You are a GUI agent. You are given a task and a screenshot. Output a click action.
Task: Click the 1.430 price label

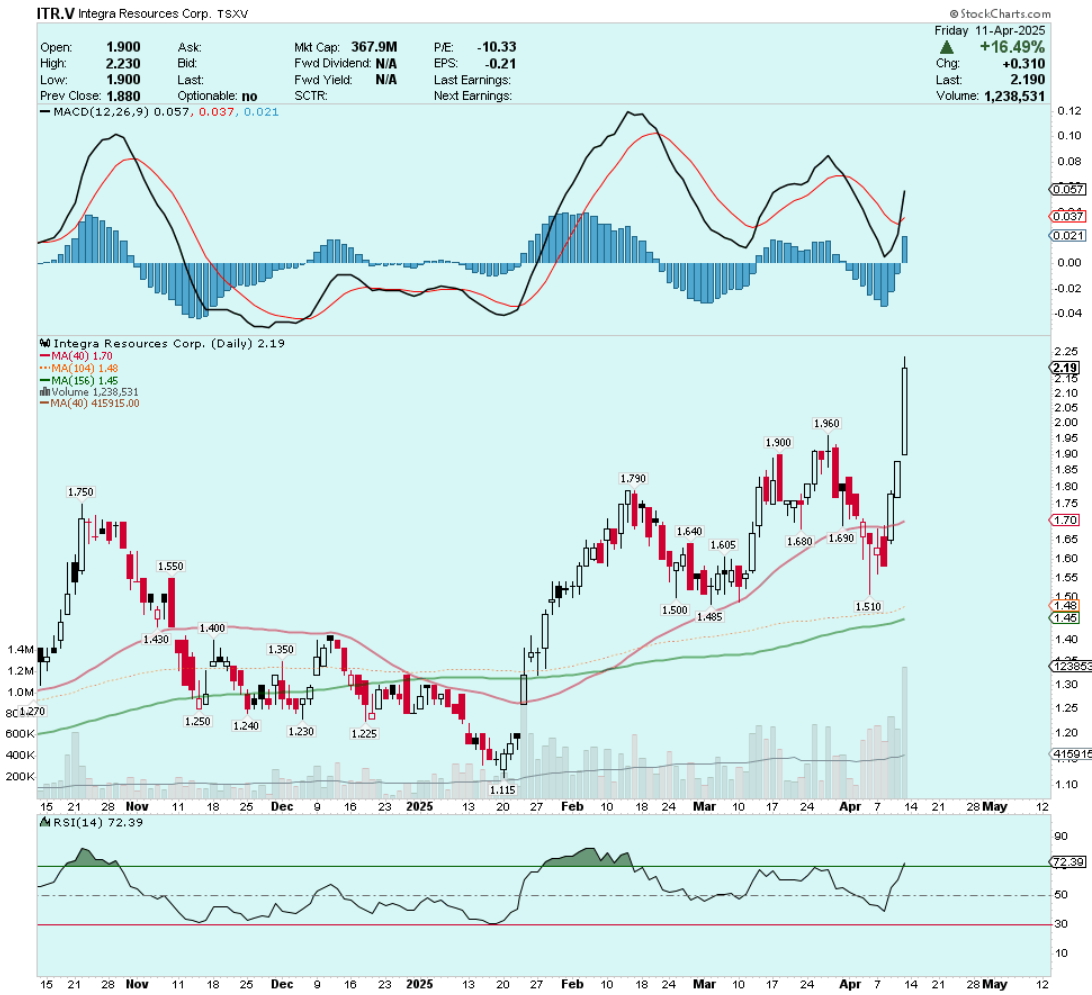point(155,639)
